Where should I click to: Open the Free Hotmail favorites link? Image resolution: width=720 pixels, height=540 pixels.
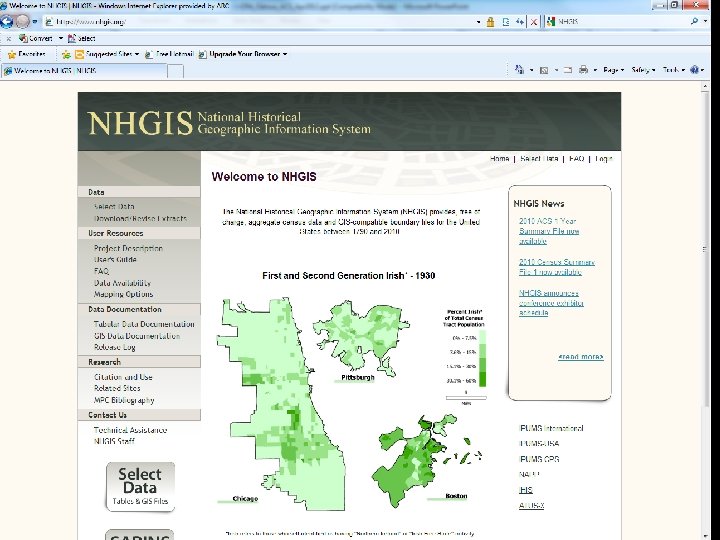(169, 54)
